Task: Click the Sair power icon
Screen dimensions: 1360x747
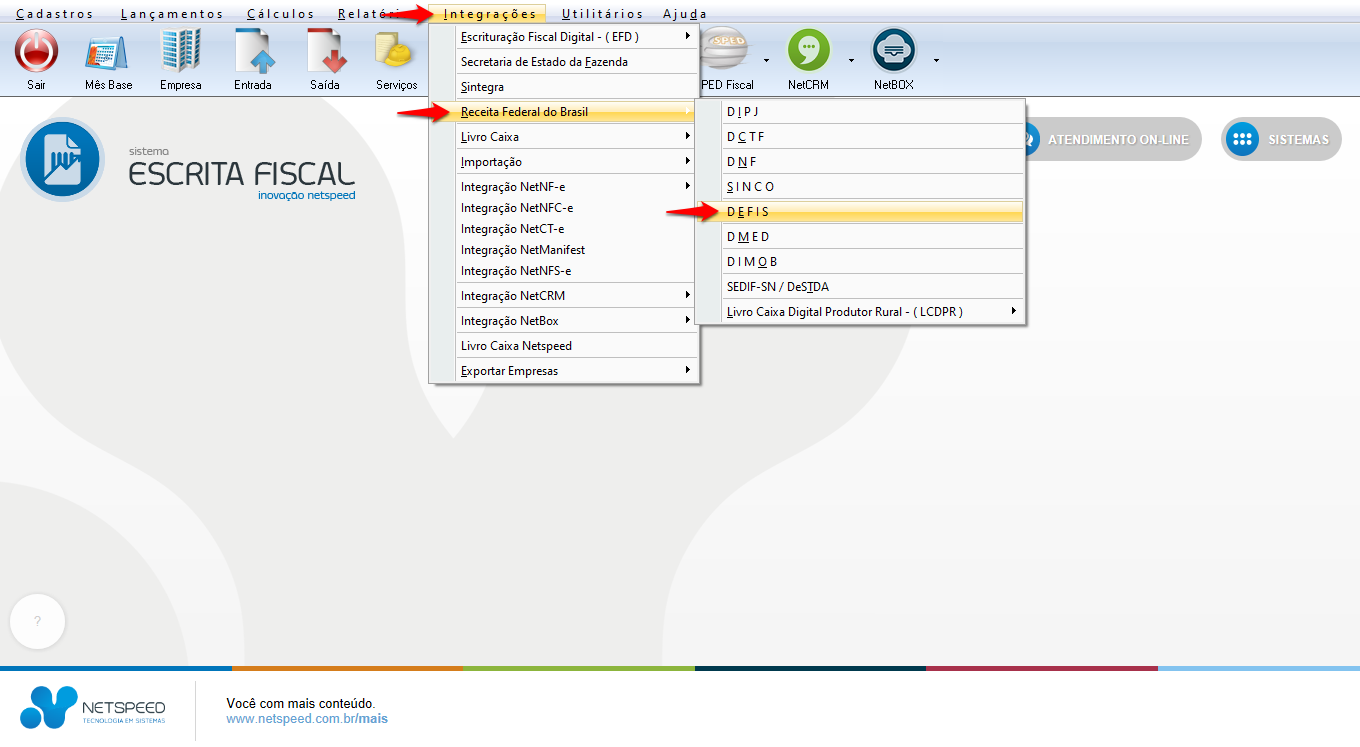Action: (37, 50)
